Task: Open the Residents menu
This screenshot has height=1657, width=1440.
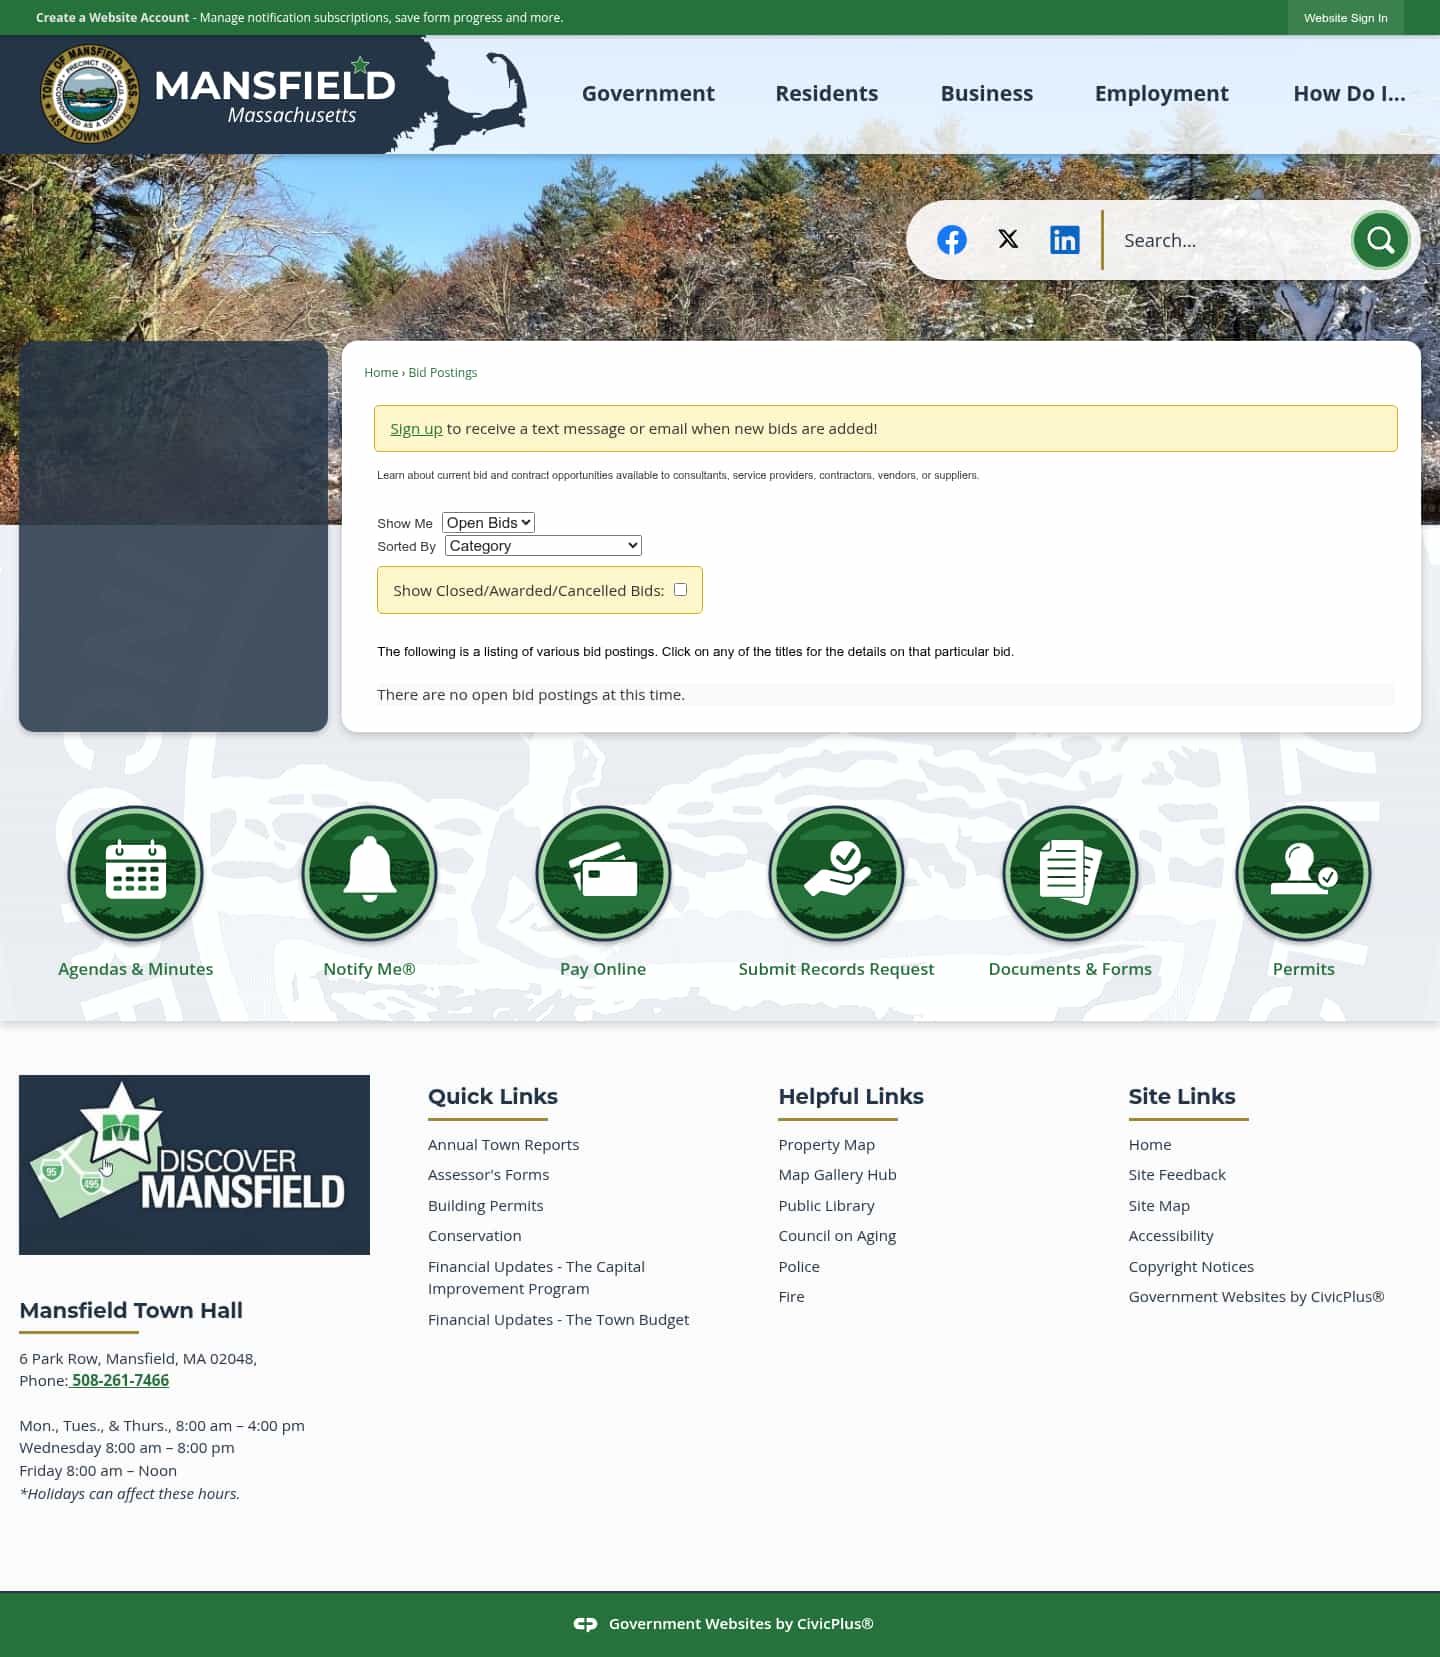Action: (x=827, y=93)
